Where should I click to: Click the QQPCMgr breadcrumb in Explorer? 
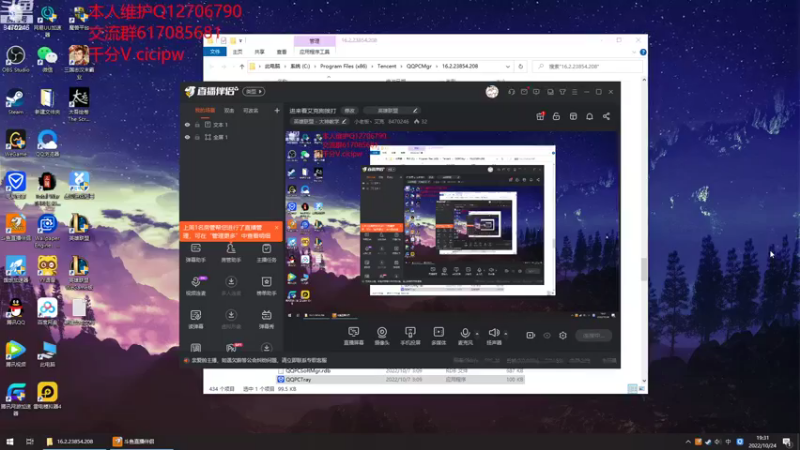click(419, 66)
